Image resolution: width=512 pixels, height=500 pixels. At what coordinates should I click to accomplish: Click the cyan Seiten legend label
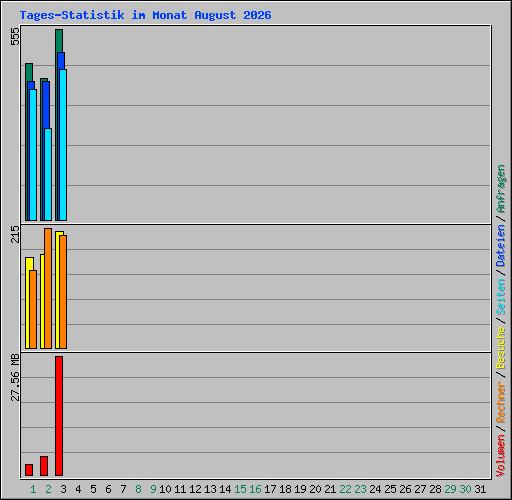[501, 297]
